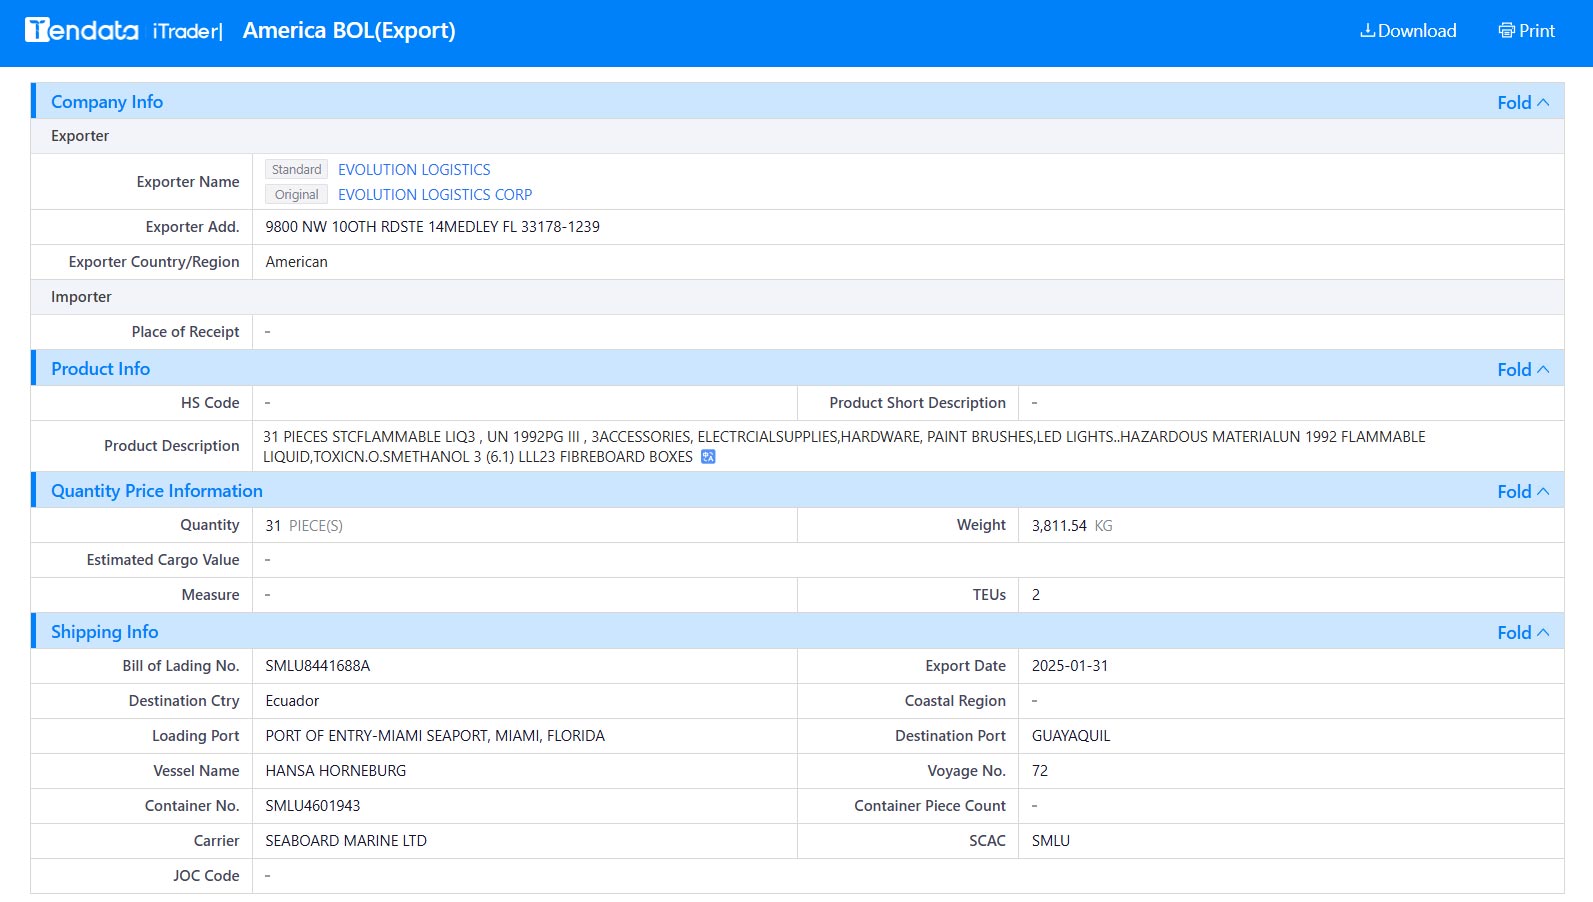Select the quantity value 31 PIECE(S)
The image size is (1593, 902).
pyautogui.click(x=304, y=525)
